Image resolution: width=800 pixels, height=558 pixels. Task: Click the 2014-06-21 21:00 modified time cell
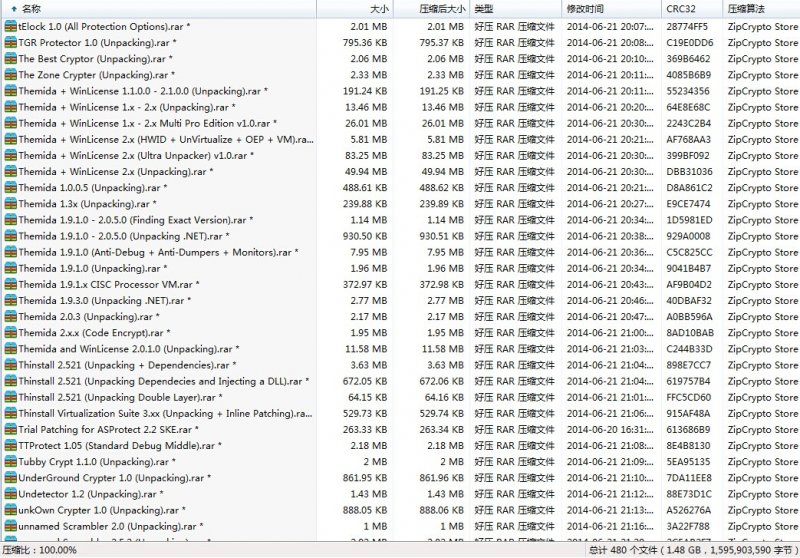pyautogui.click(x=610, y=333)
